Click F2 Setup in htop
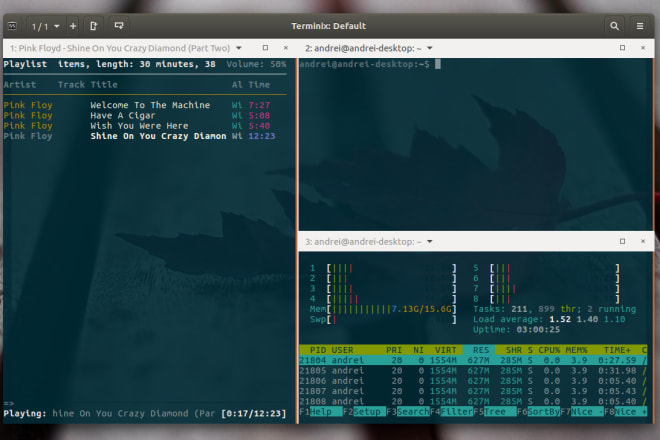Viewport: 660px width, 440px height. (x=364, y=411)
